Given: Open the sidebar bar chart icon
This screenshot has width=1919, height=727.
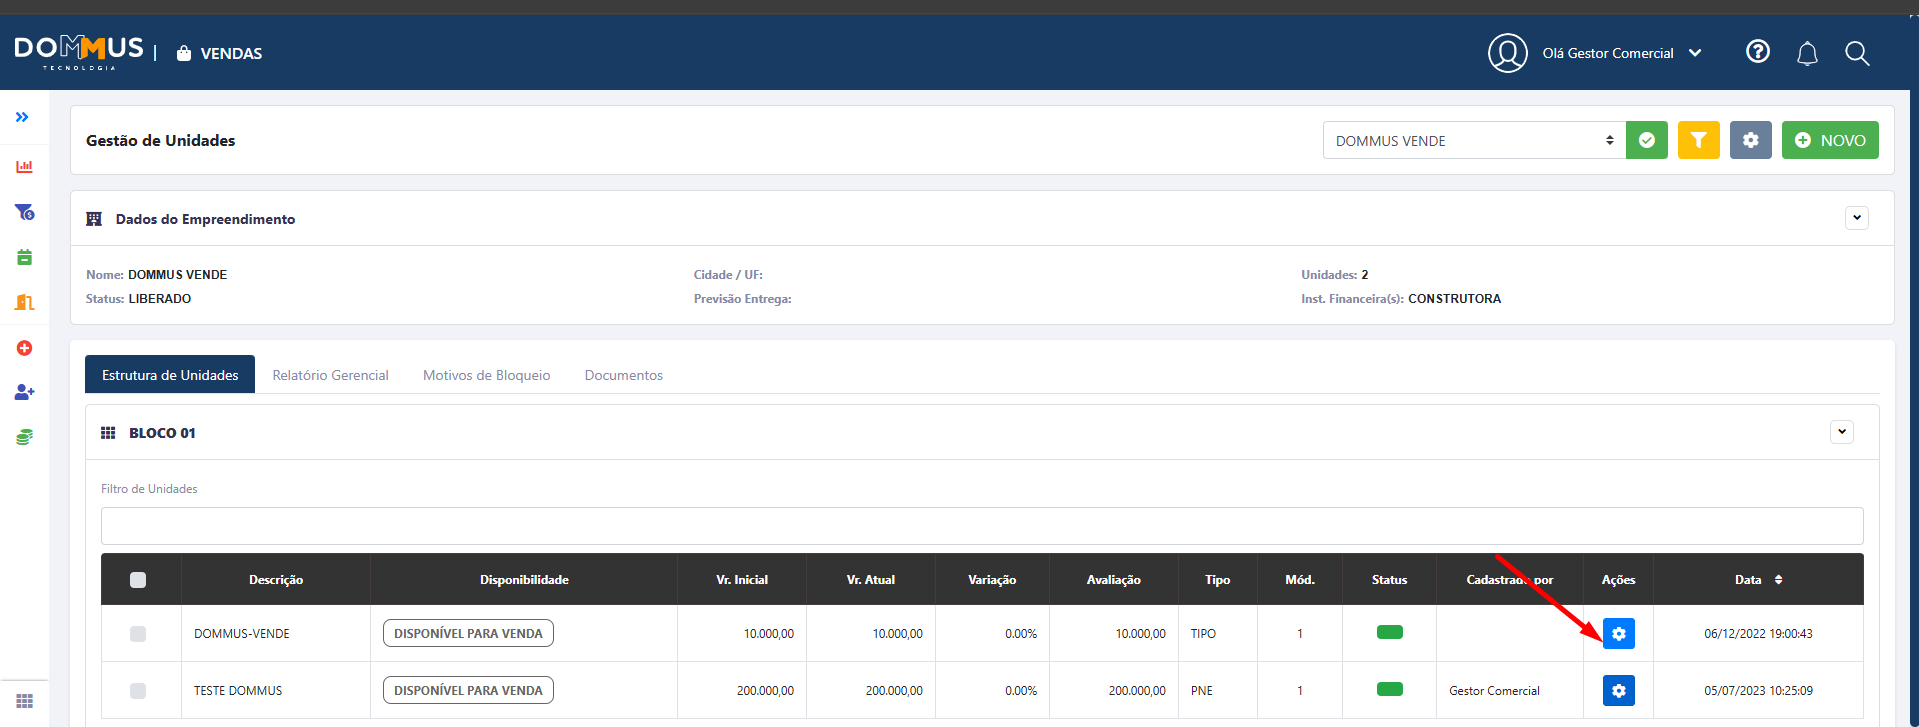Looking at the screenshot, I should [24, 167].
